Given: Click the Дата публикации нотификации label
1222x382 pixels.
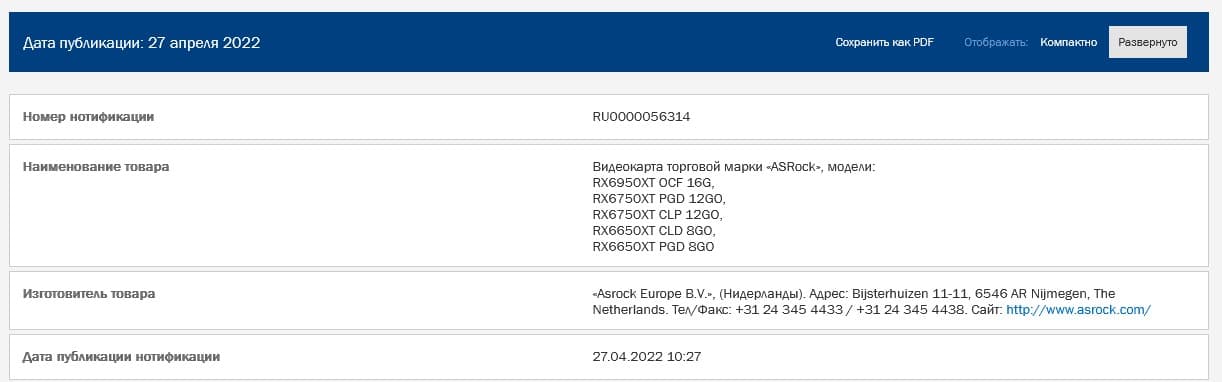Looking at the screenshot, I should [x=121, y=356].
